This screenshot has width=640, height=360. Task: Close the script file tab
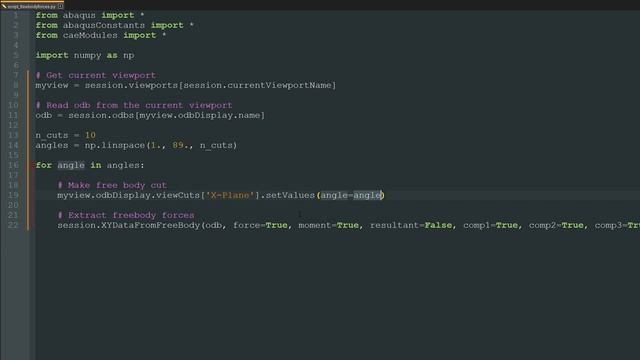(x=60, y=6)
